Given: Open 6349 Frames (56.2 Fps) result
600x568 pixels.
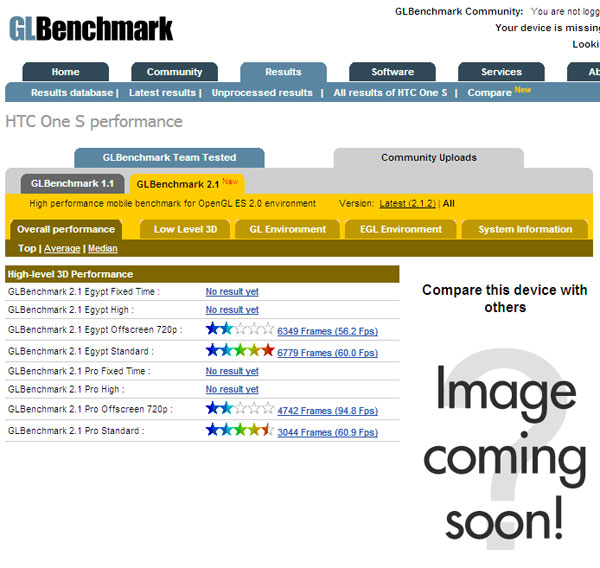Looking at the screenshot, I should (x=327, y=331).
